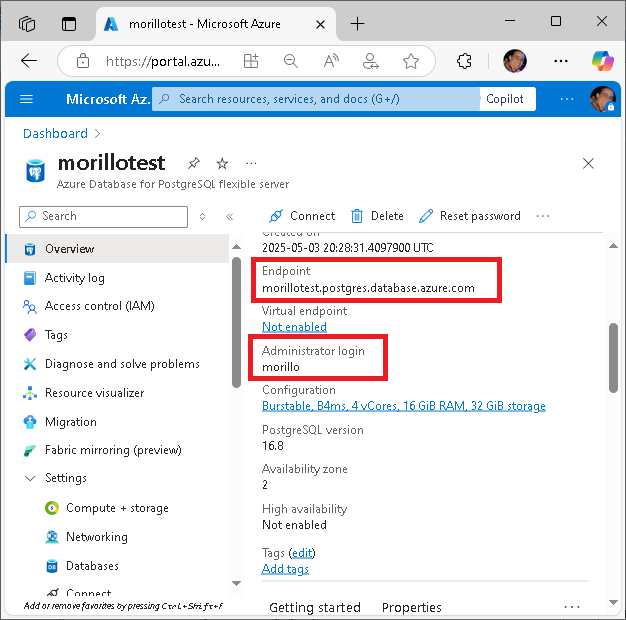Click the browser address bar URL

(163, 61)
